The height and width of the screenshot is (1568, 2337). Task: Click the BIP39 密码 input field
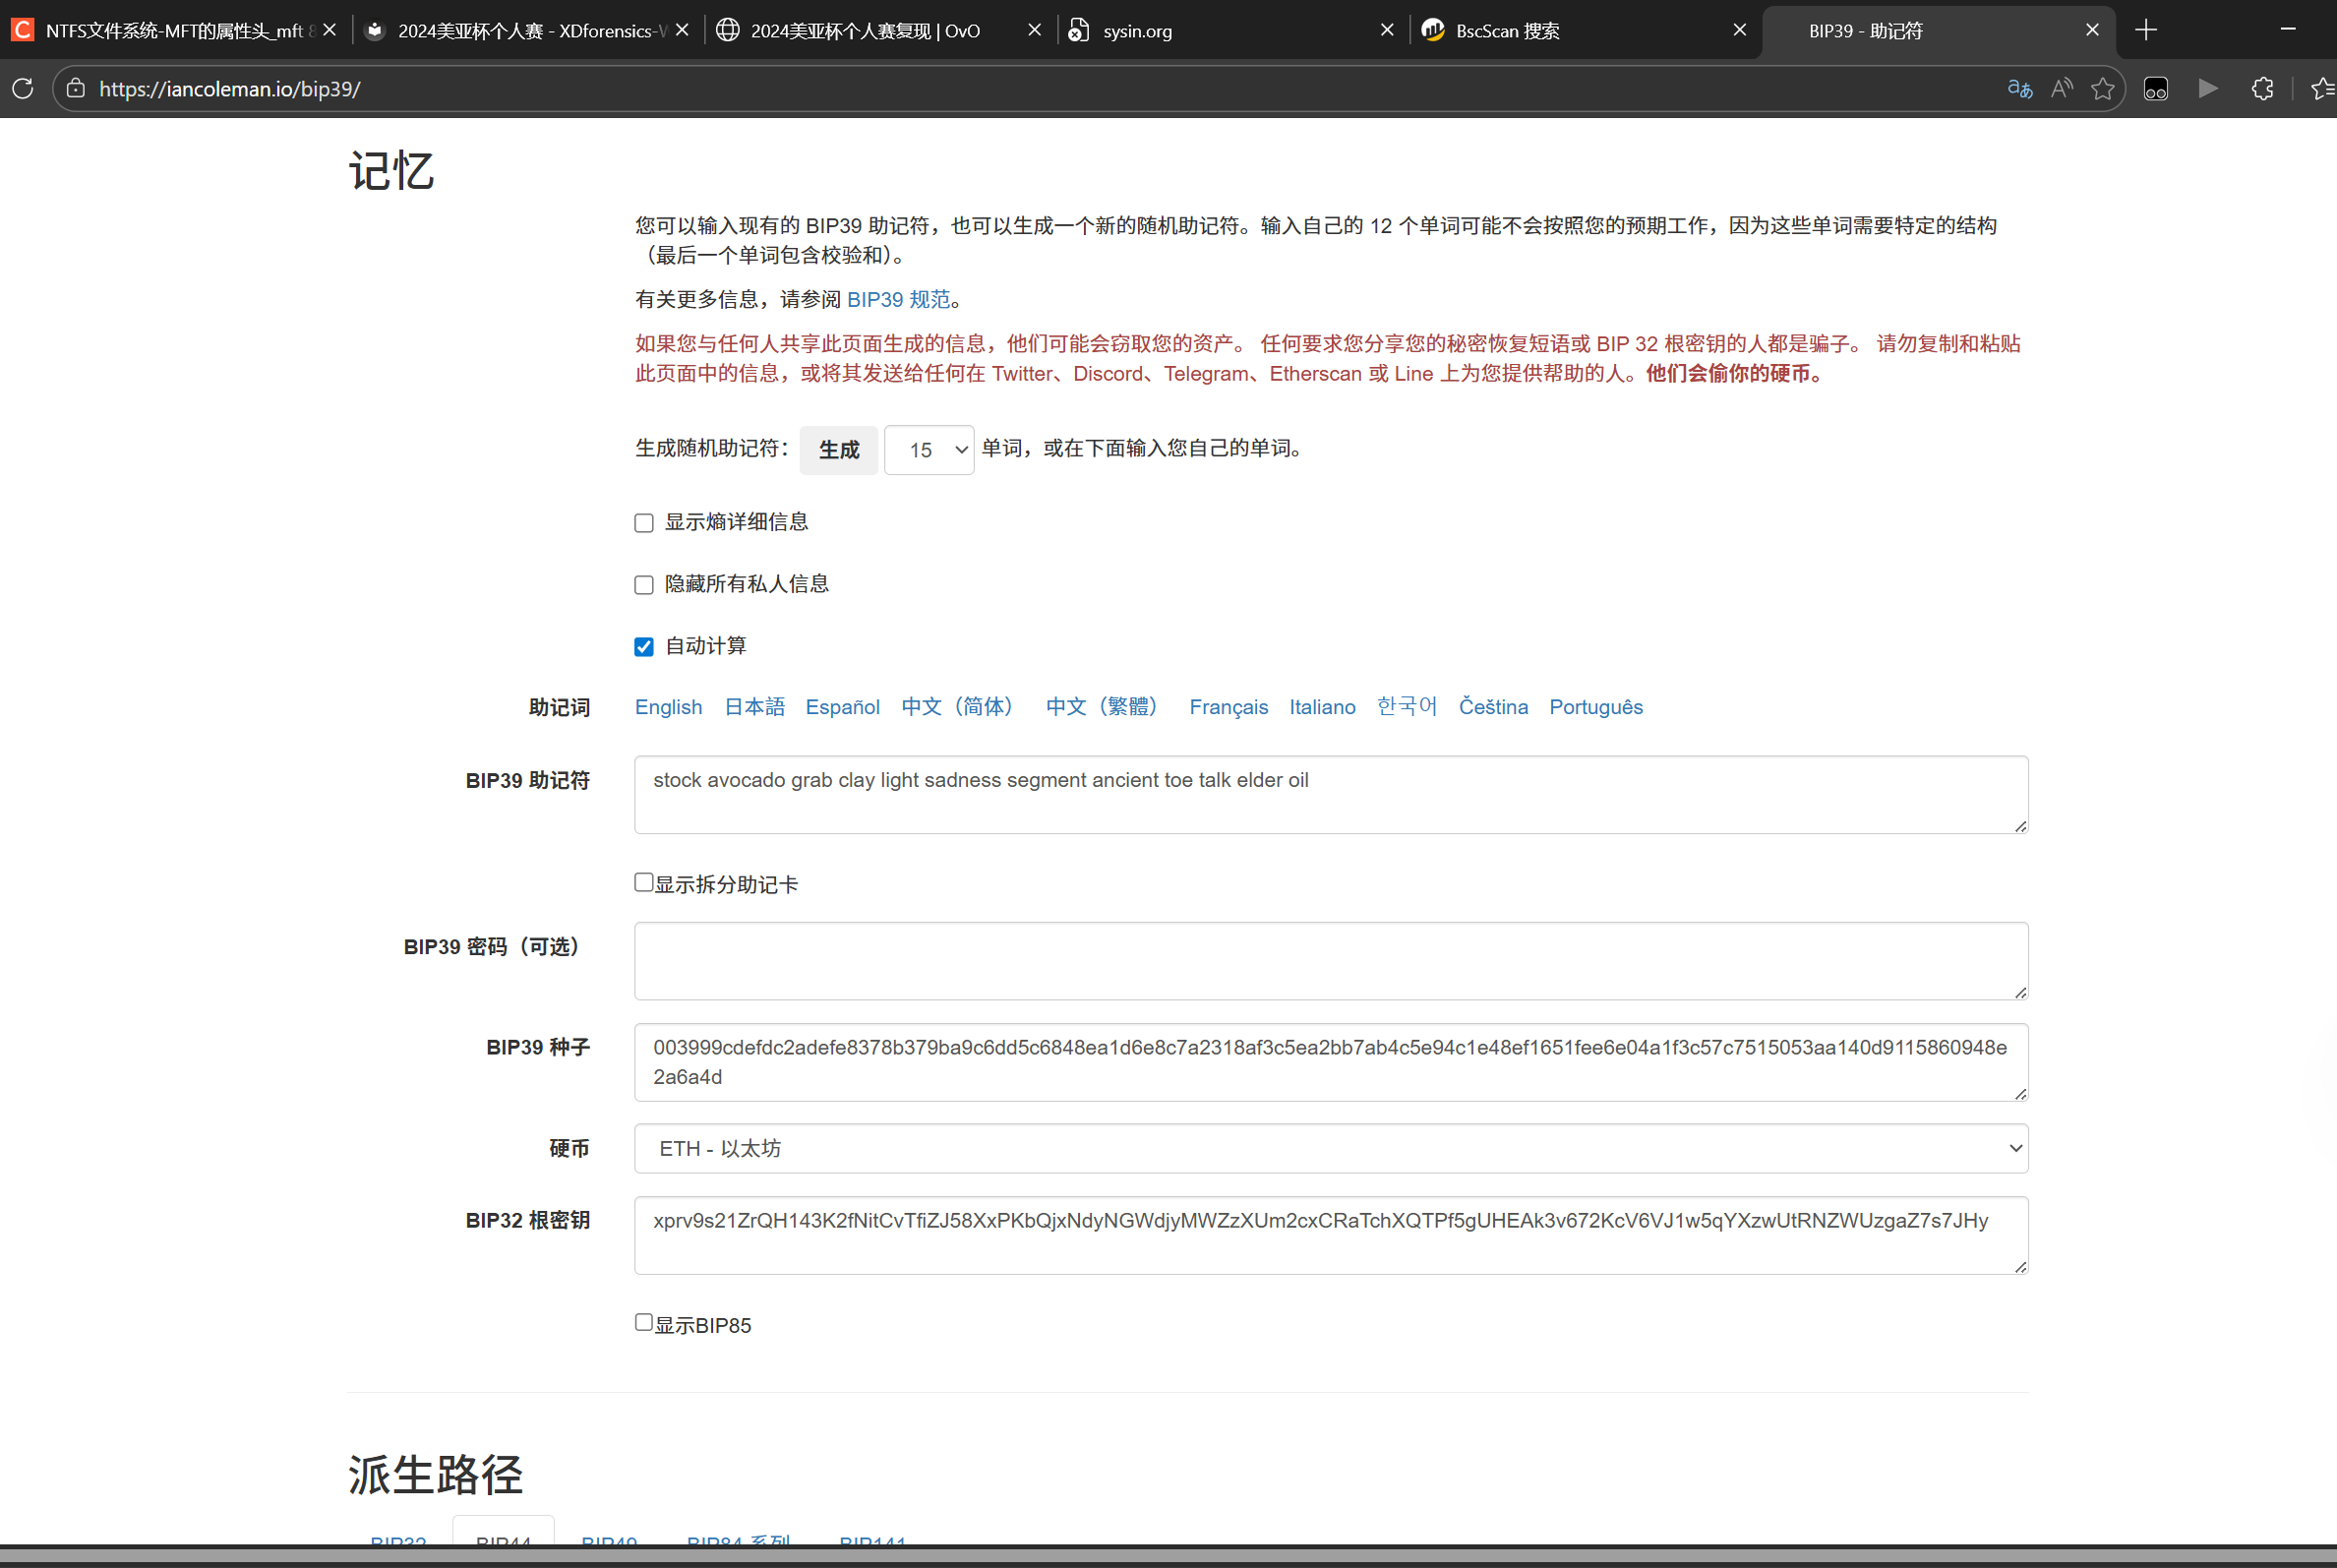click(1331, 961)
